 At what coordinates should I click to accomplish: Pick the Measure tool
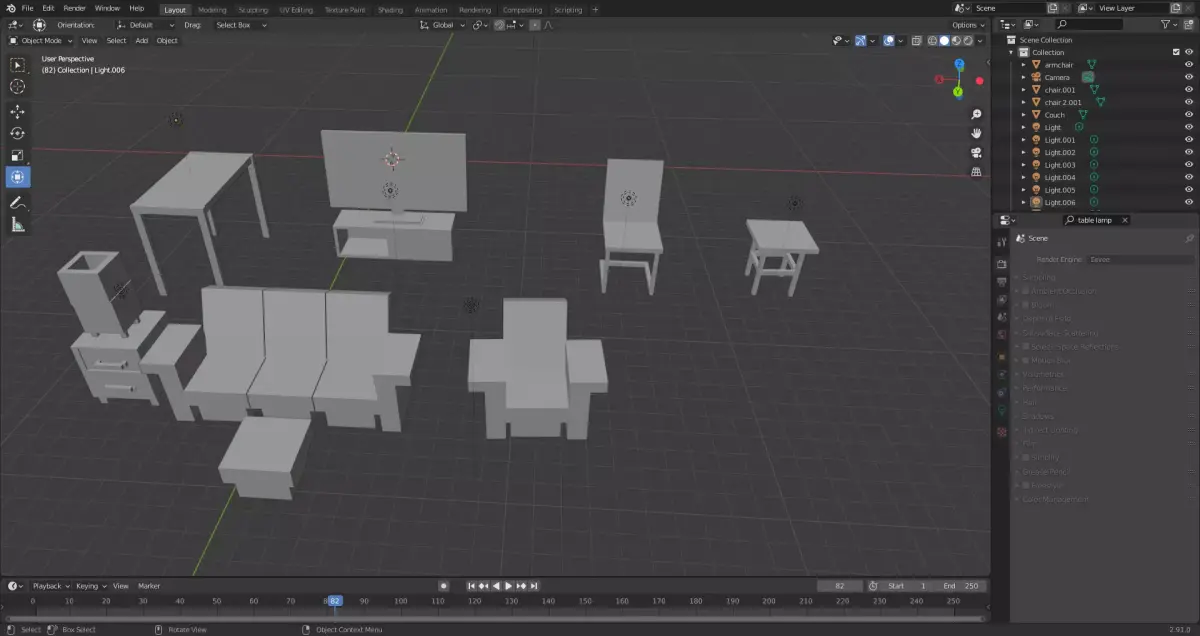click(x=17, y=225)
